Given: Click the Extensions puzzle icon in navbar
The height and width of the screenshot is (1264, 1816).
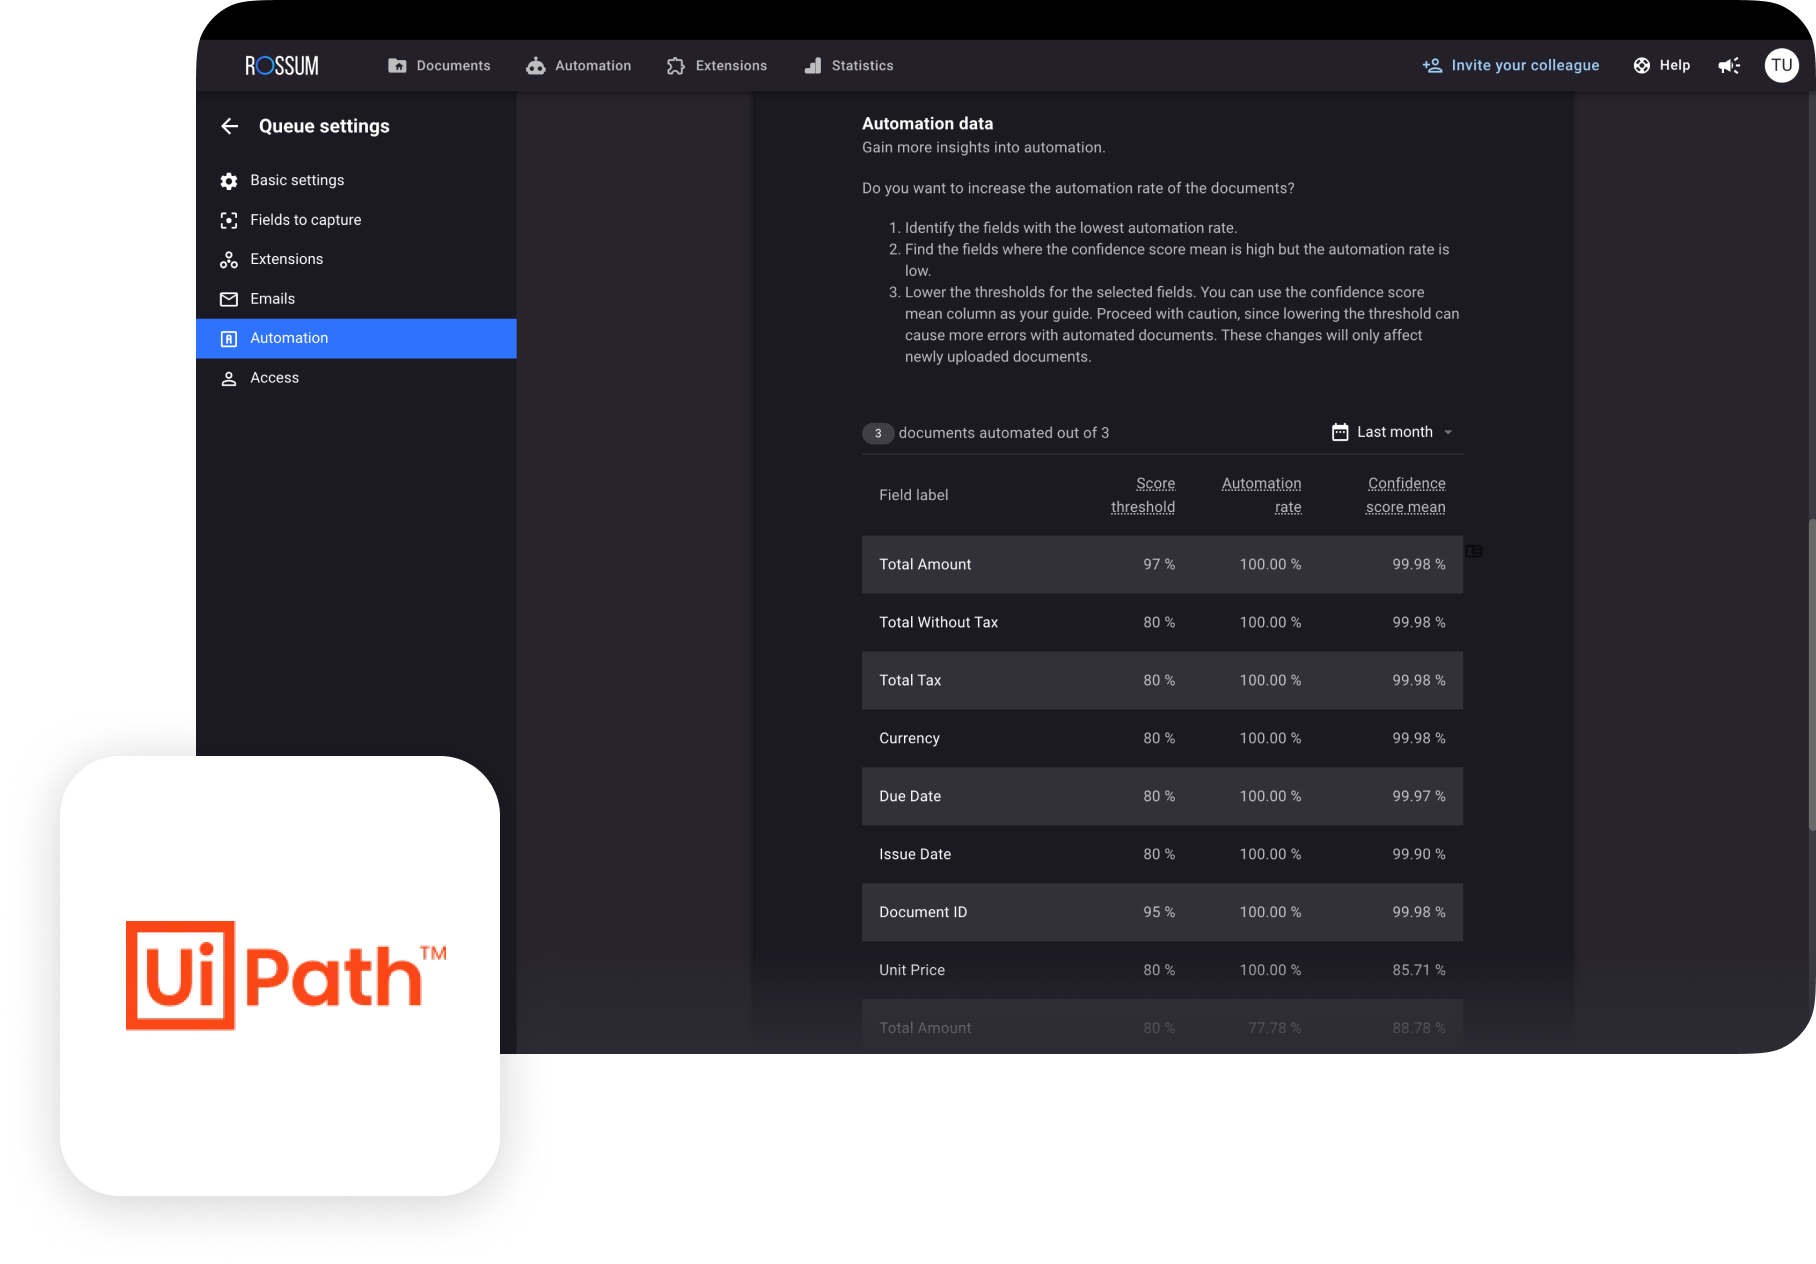Looking at the screenshot, I should 676,66.
